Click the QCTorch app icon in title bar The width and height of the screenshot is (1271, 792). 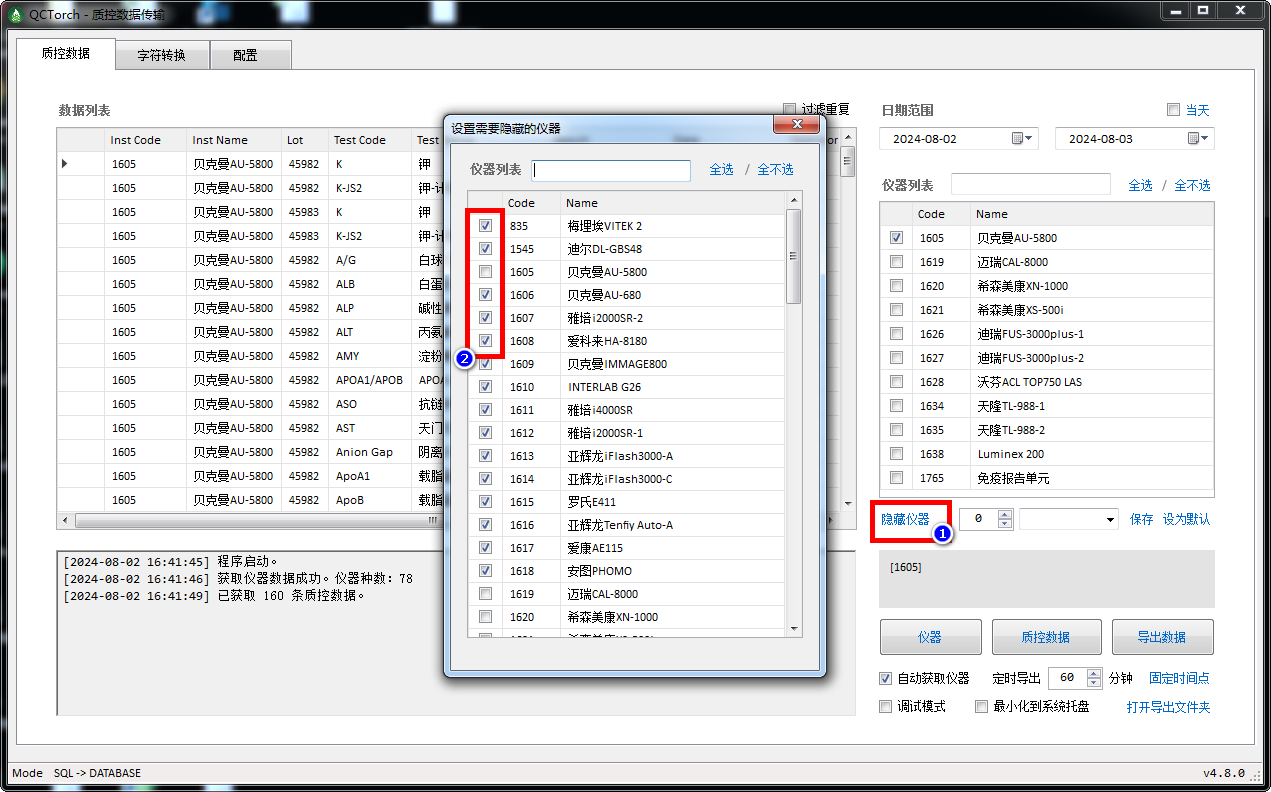click(15, 14)
